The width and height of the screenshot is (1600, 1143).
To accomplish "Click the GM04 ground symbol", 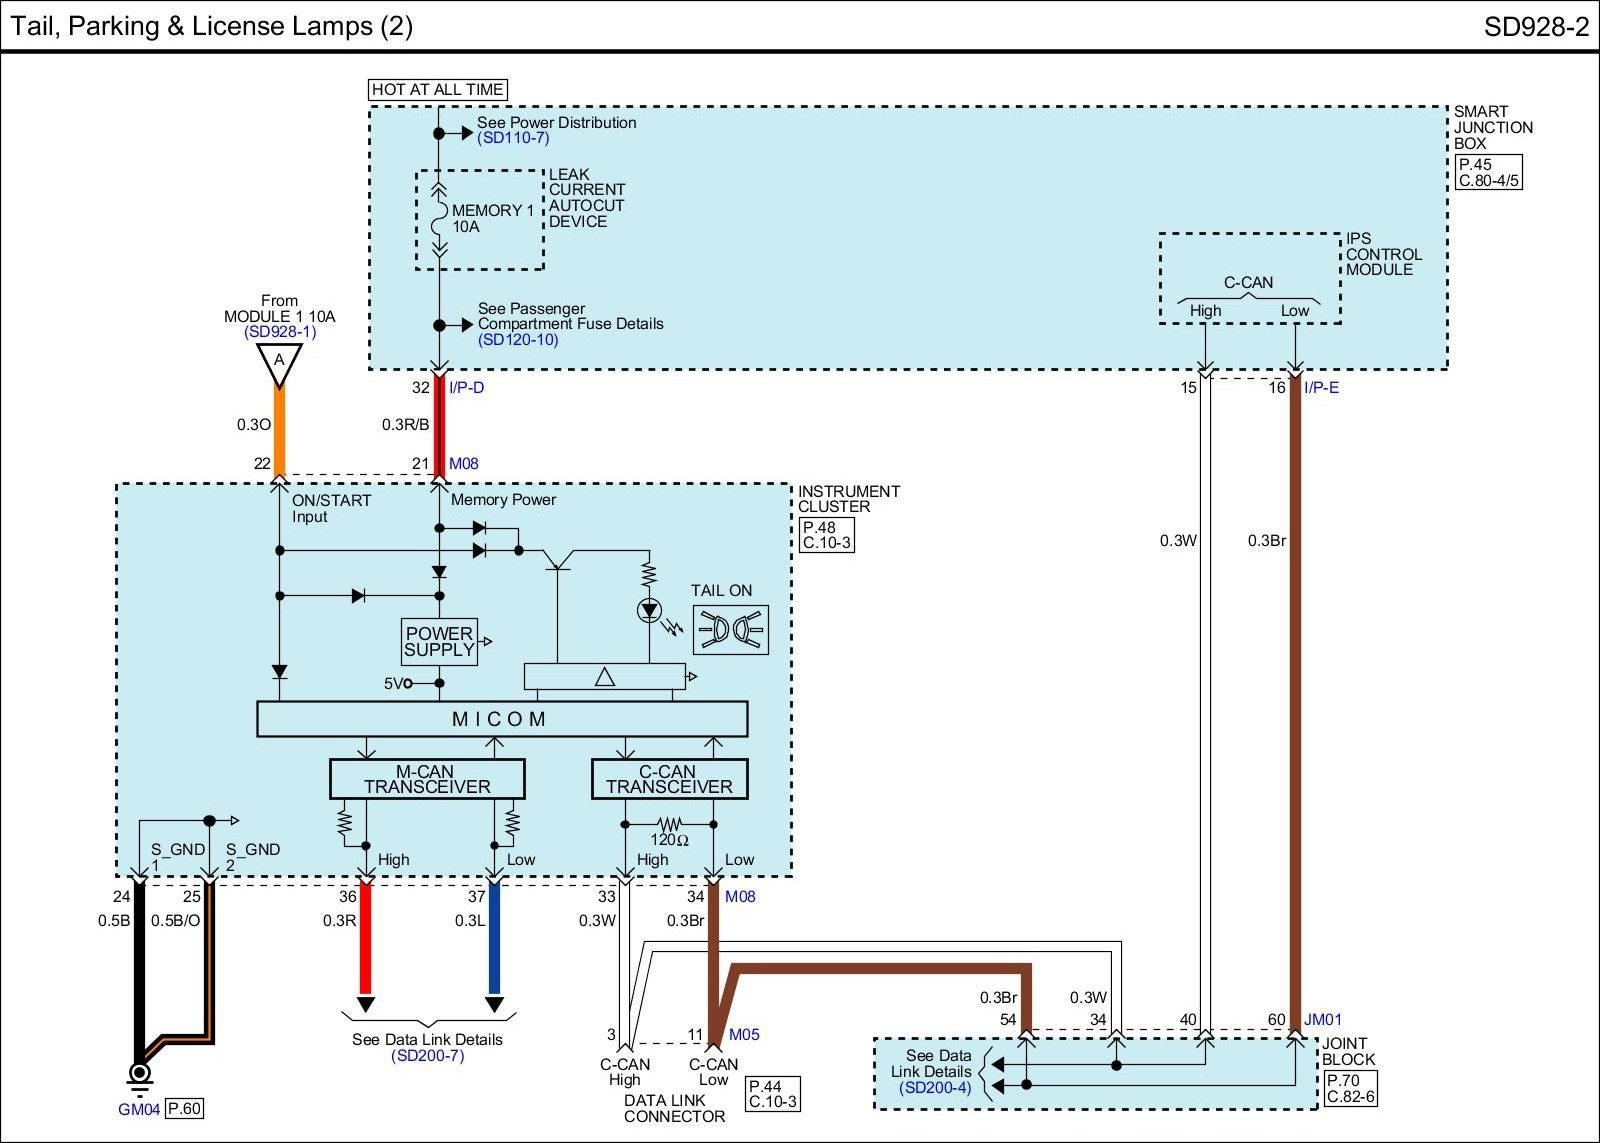I will [x=140, y=1077].
